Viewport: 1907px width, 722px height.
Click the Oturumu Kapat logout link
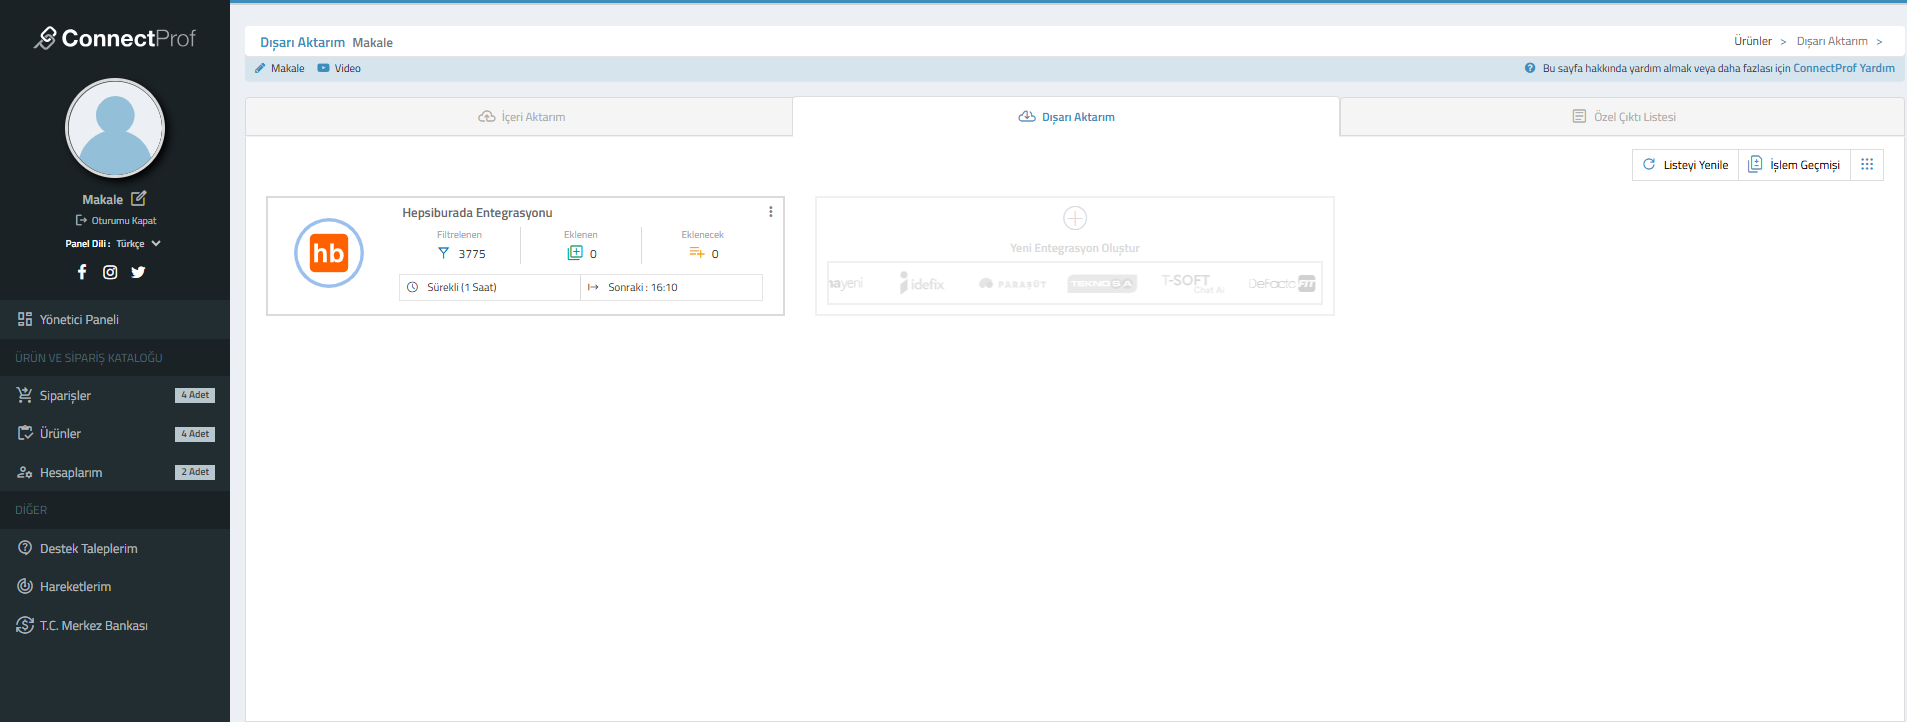click(x=117, y=221)
